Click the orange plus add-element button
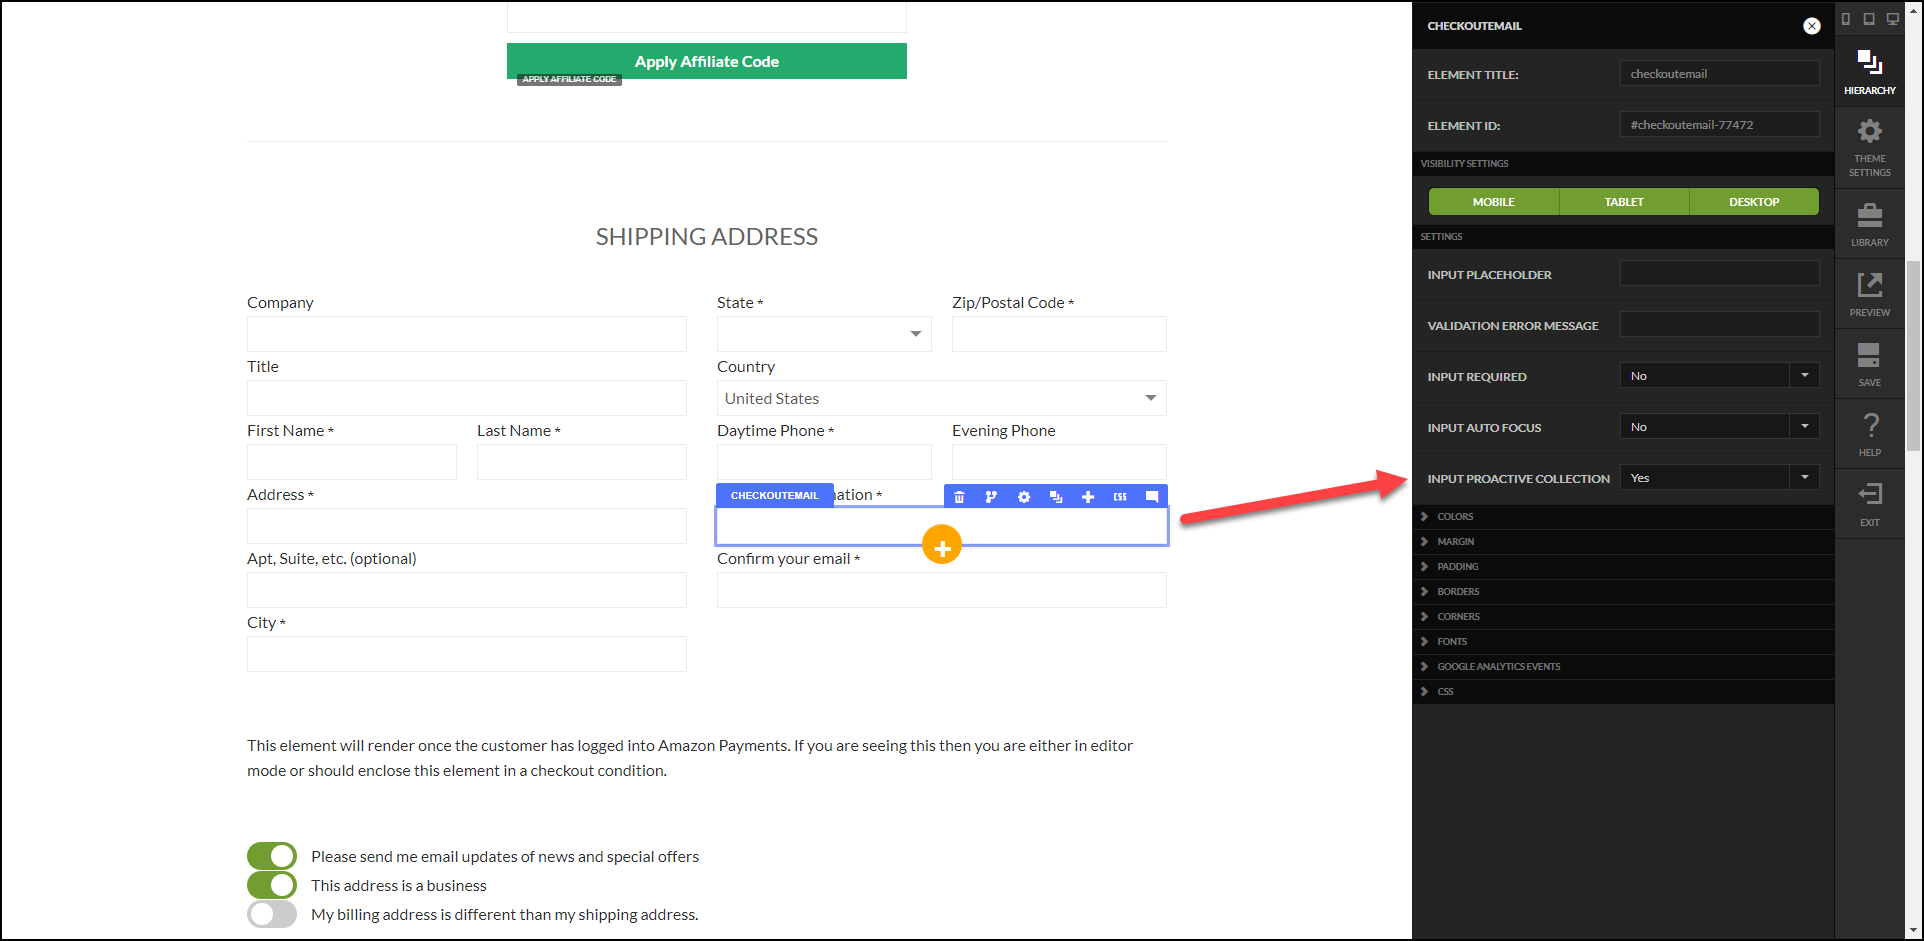The width and height of the screenshot is (1924, 941). point(942,545)
